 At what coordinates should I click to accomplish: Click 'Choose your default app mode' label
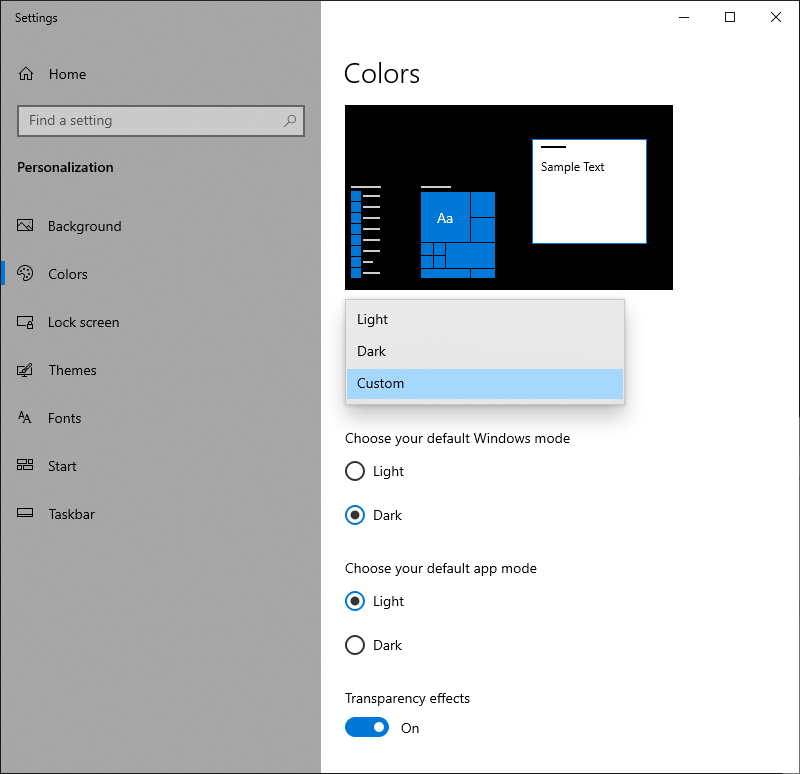(x=441, y=569)
